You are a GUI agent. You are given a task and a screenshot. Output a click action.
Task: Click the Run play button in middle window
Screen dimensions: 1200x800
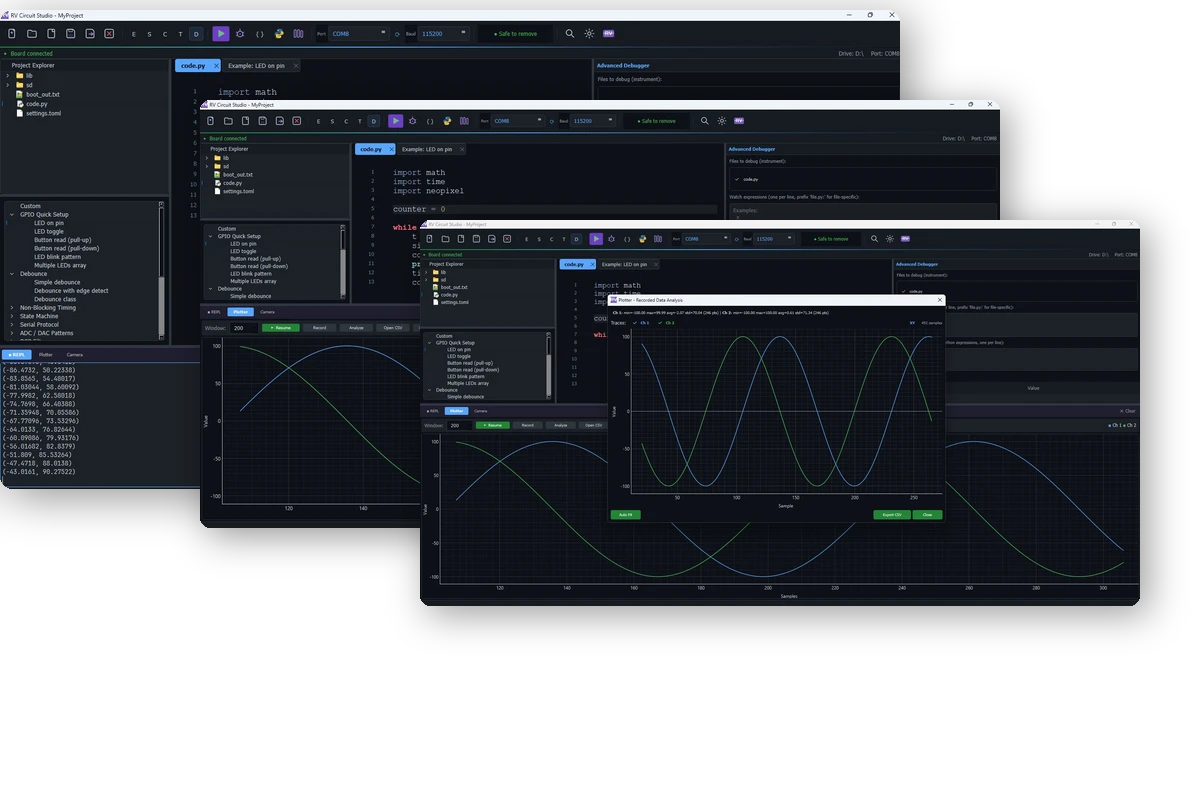point(396,121)
